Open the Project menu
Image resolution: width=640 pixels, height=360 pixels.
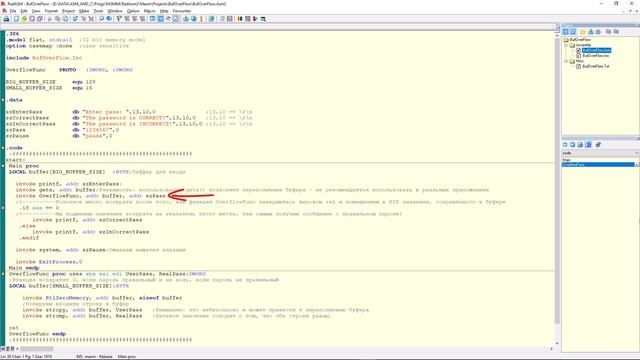pyautogui.click(x=68, y=11)
